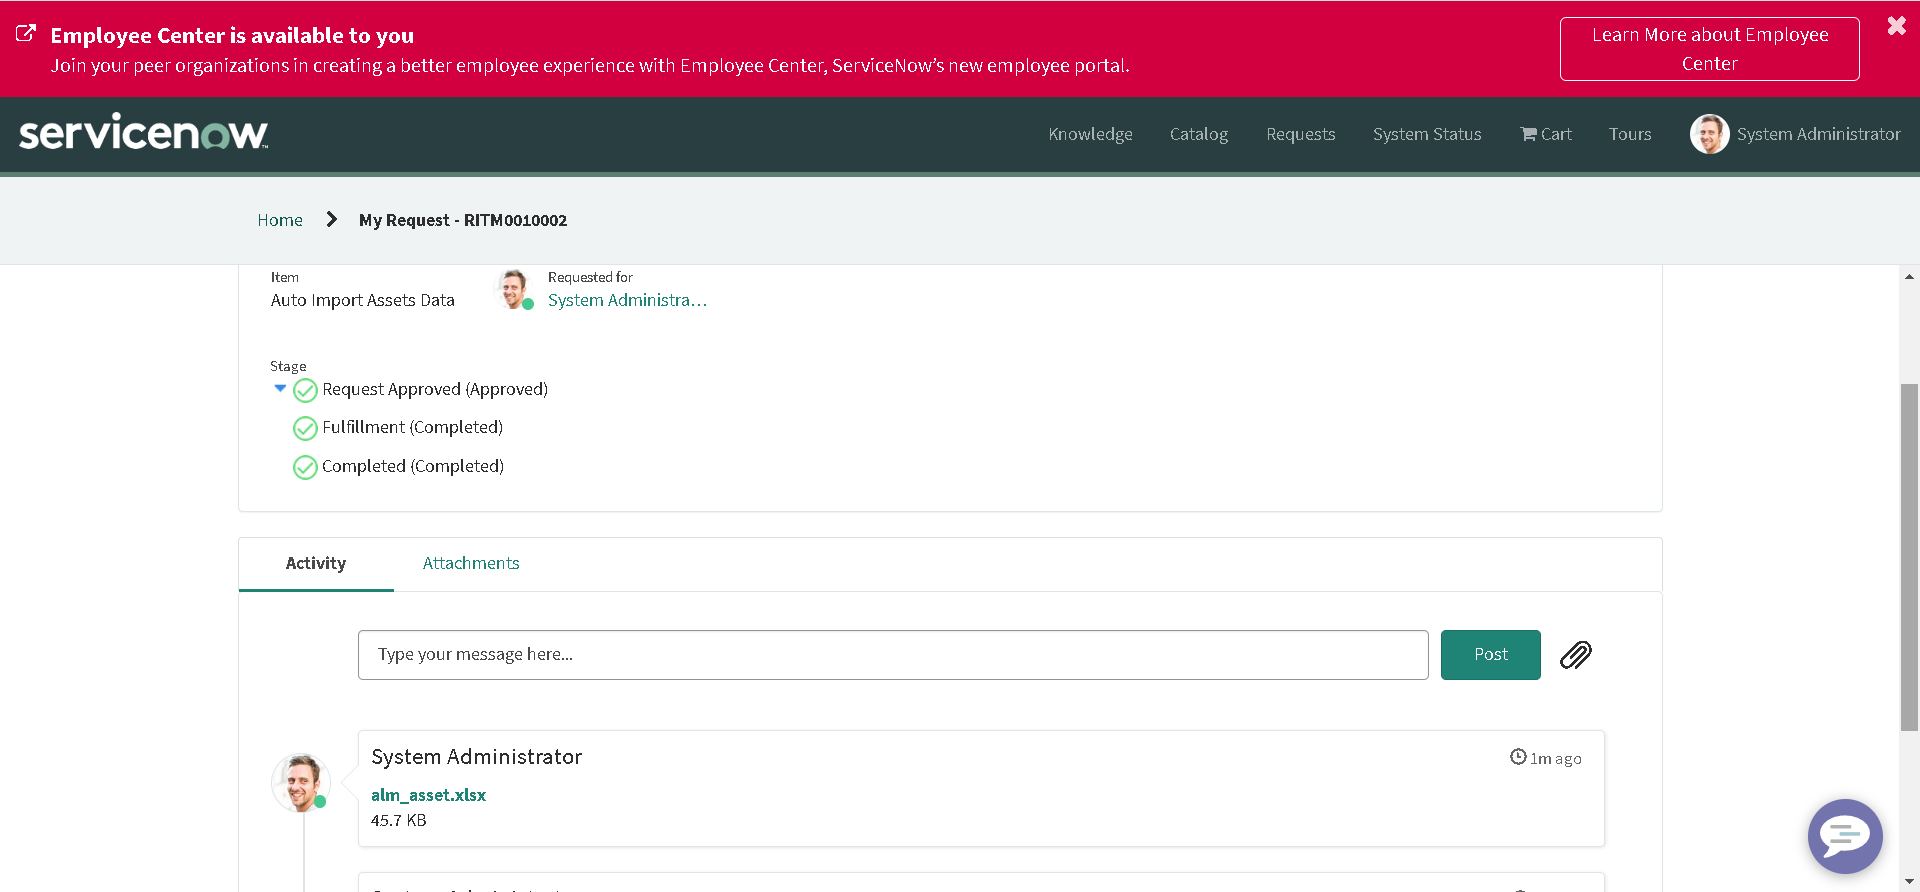Open the Tours menu item
This screenshot has height=892, width=1920.
click(x=1629, y=134)
